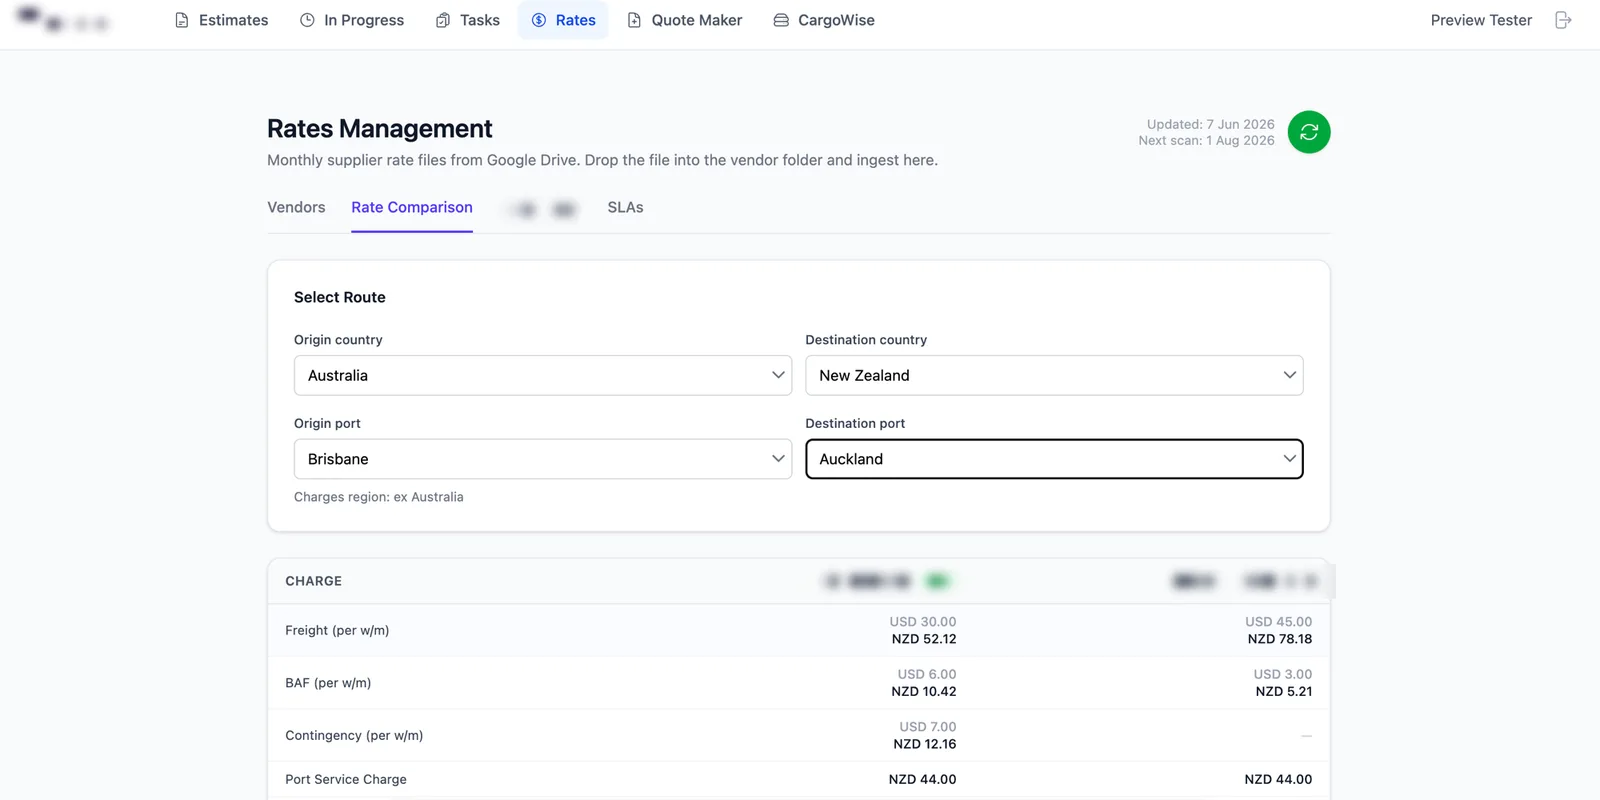Click the 'USD 30.00' freight value
This screenshot has width=1600, height=800.
pos(923,622)
